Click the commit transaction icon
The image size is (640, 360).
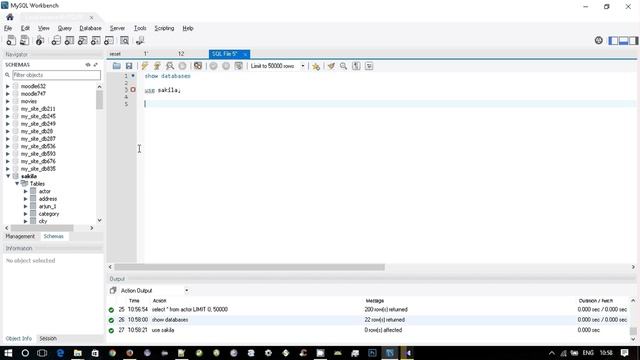(x=213, y=66)
